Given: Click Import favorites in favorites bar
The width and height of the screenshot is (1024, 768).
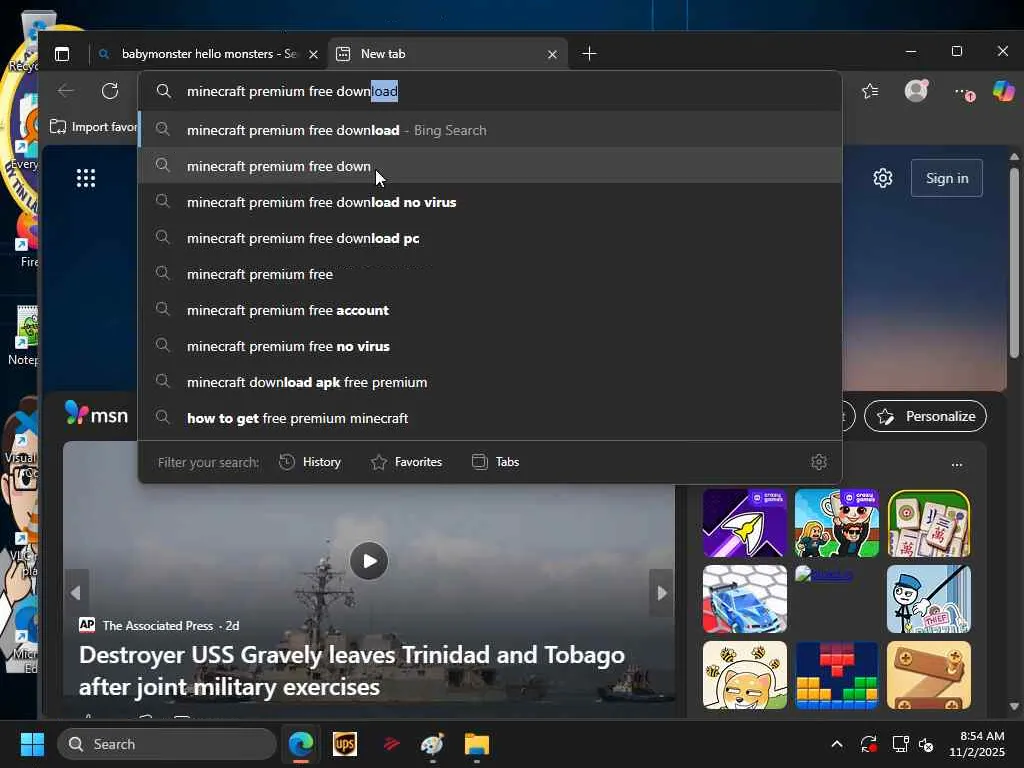Looking at the screenshot, I should 93,127.
